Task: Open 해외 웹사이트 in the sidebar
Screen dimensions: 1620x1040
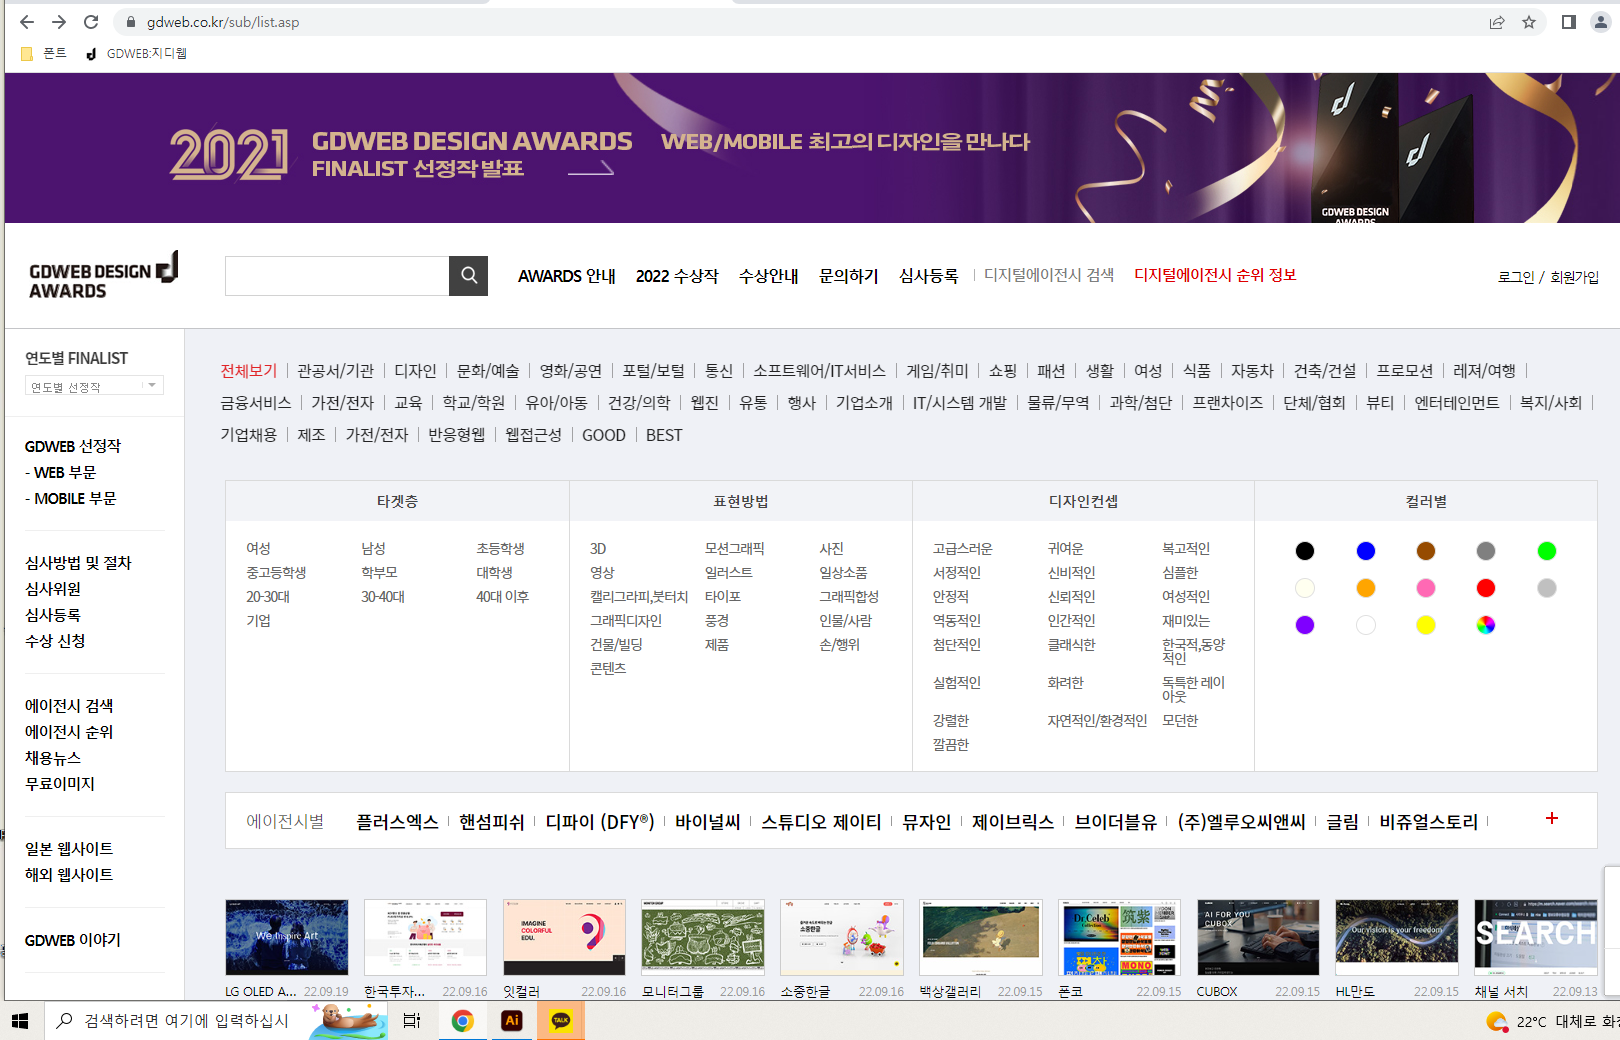Action: [69, 875]
